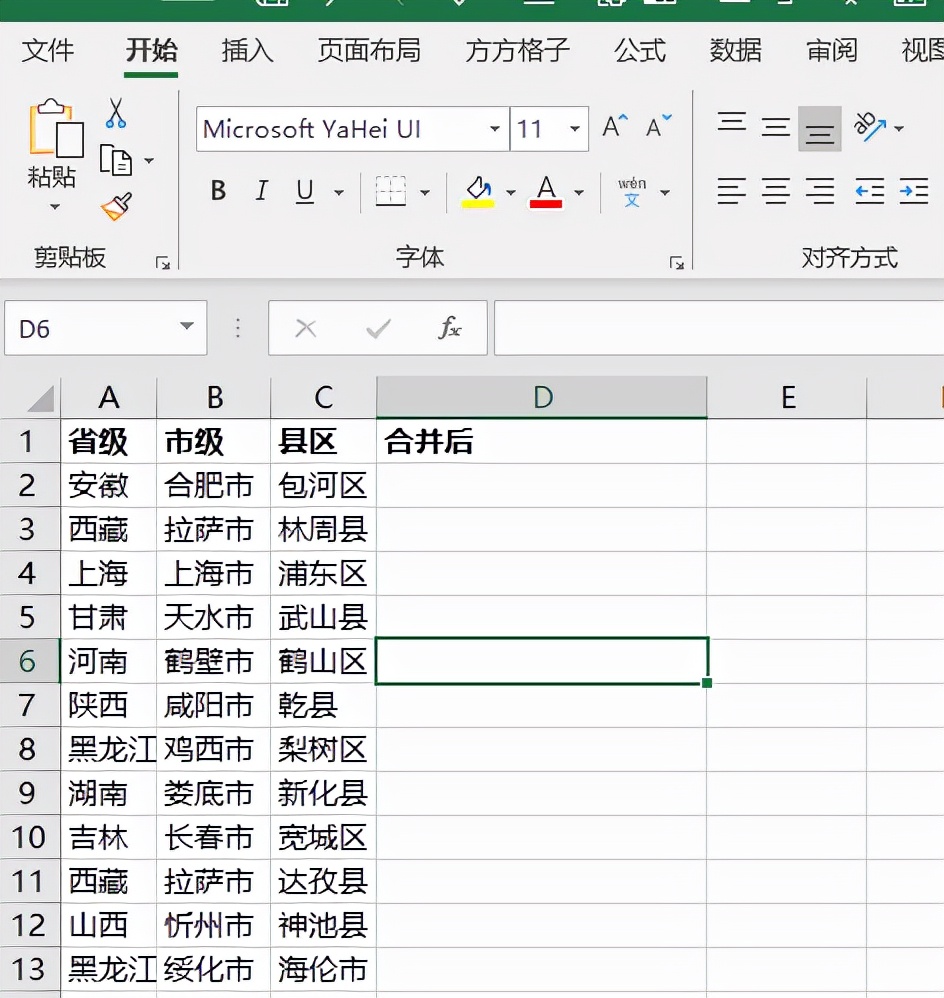Open phonetic guide dropdown arrow
This screenshot has height=998, width=944.
coord(665,192)
